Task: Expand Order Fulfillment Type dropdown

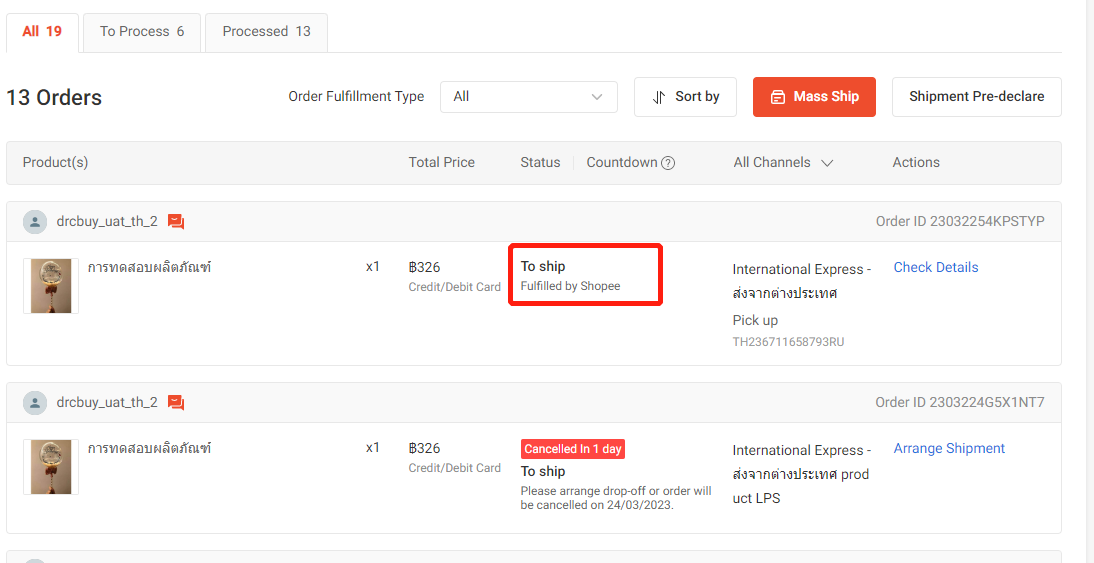Action: pyautogui.click(x=528, y=97)
